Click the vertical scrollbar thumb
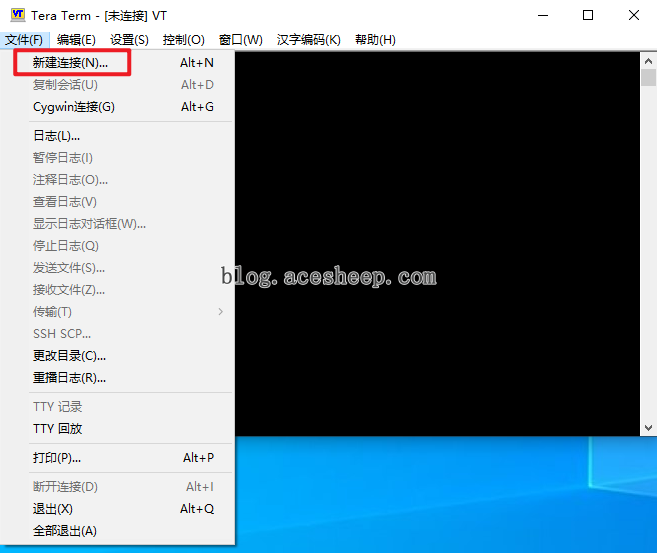This screenshot has width=657, height=553. point(648,78)
